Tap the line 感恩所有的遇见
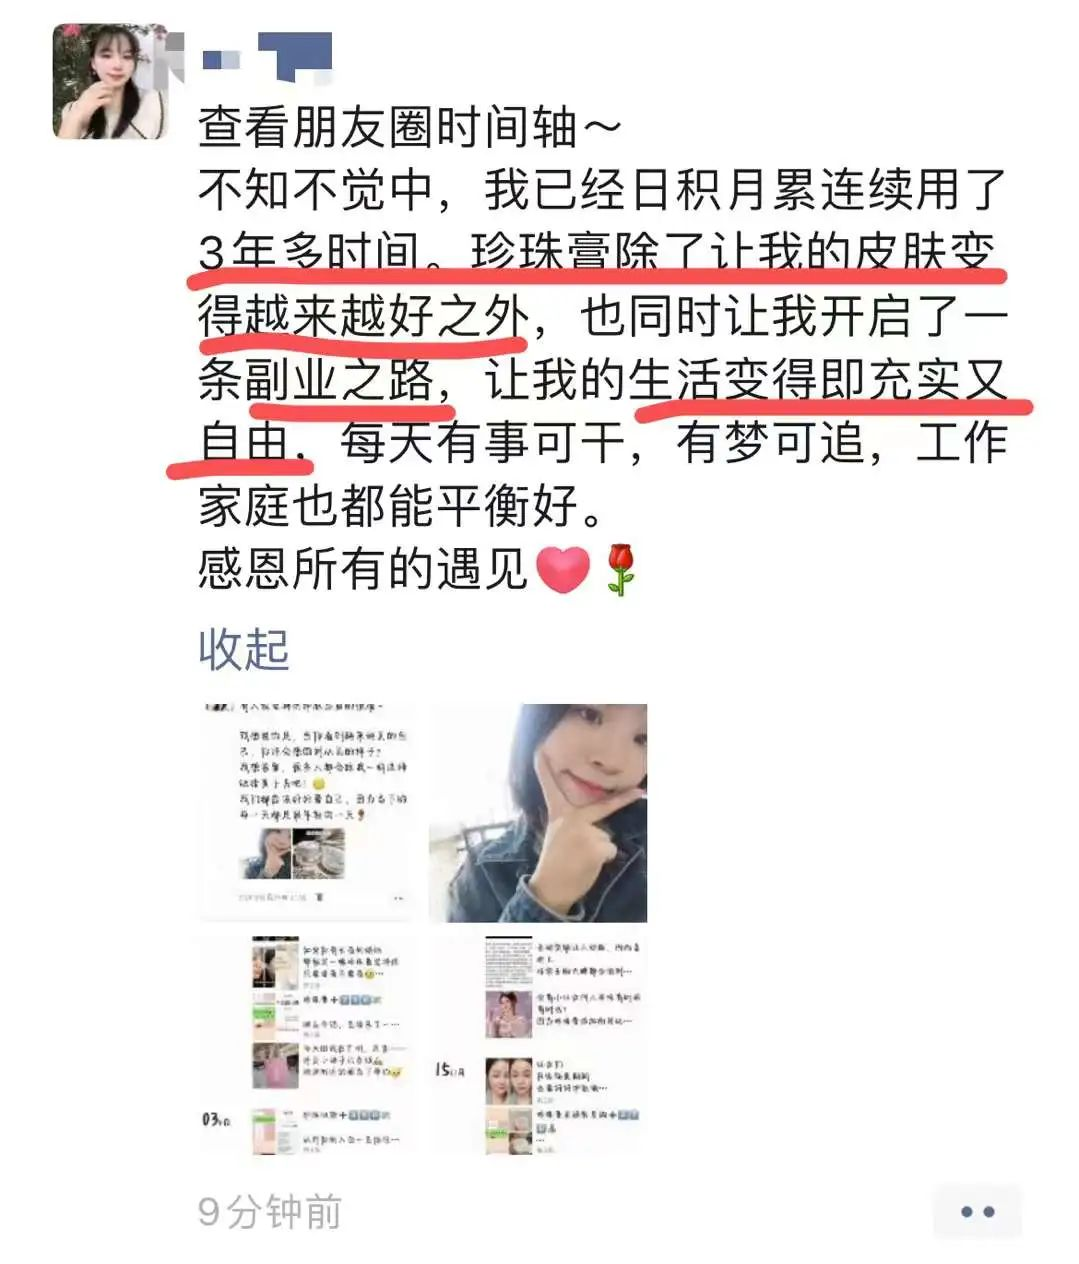1079x1264 pixels. coord(363,570)
